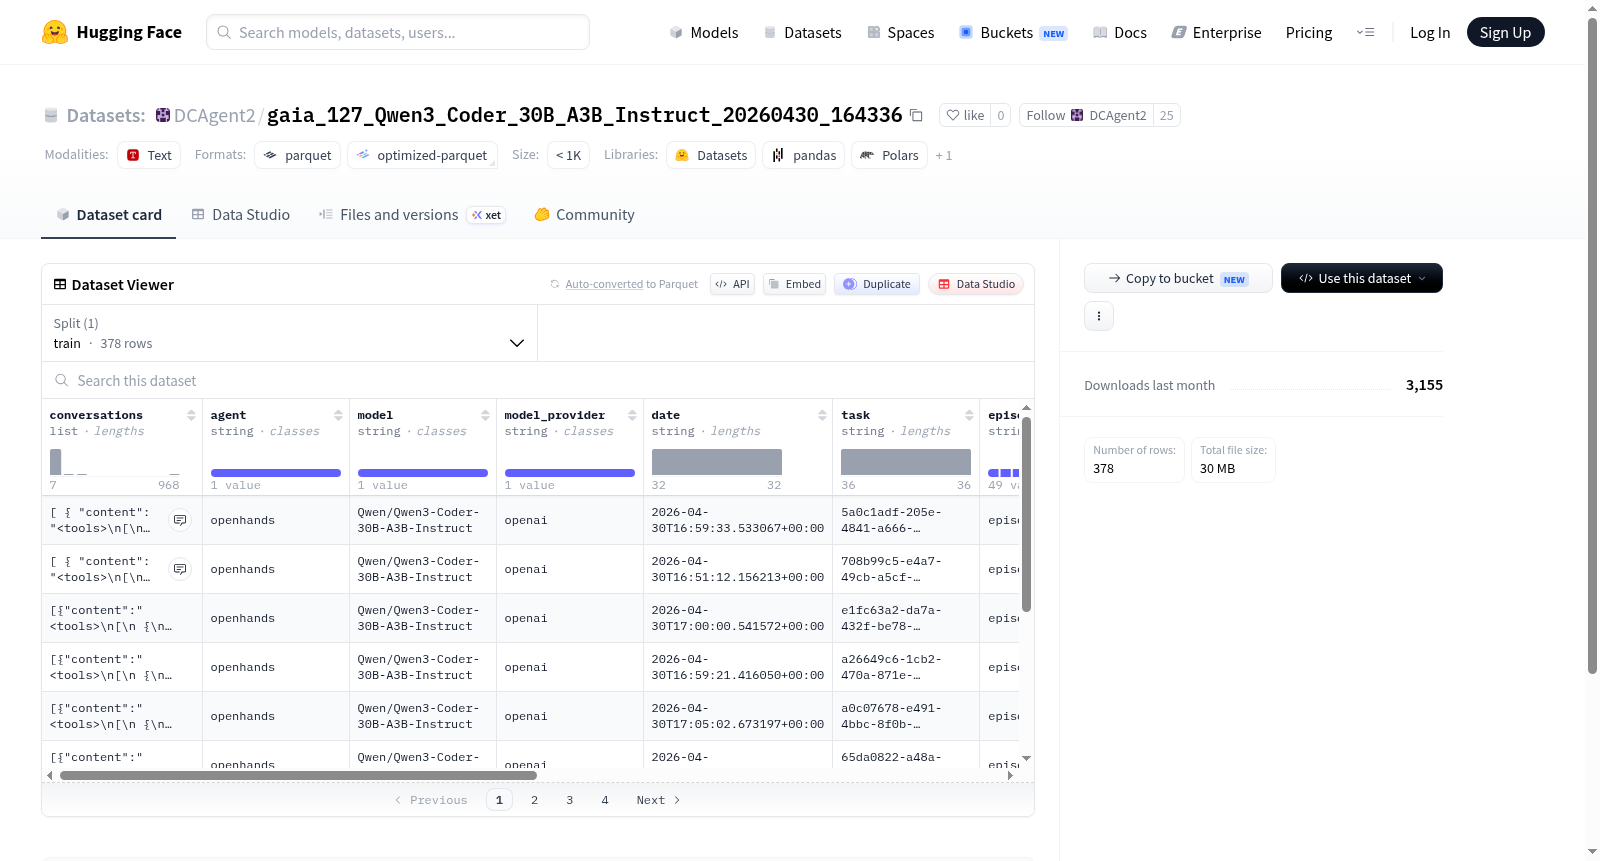Open conversation viewer icon in second row

coord(180,569)
